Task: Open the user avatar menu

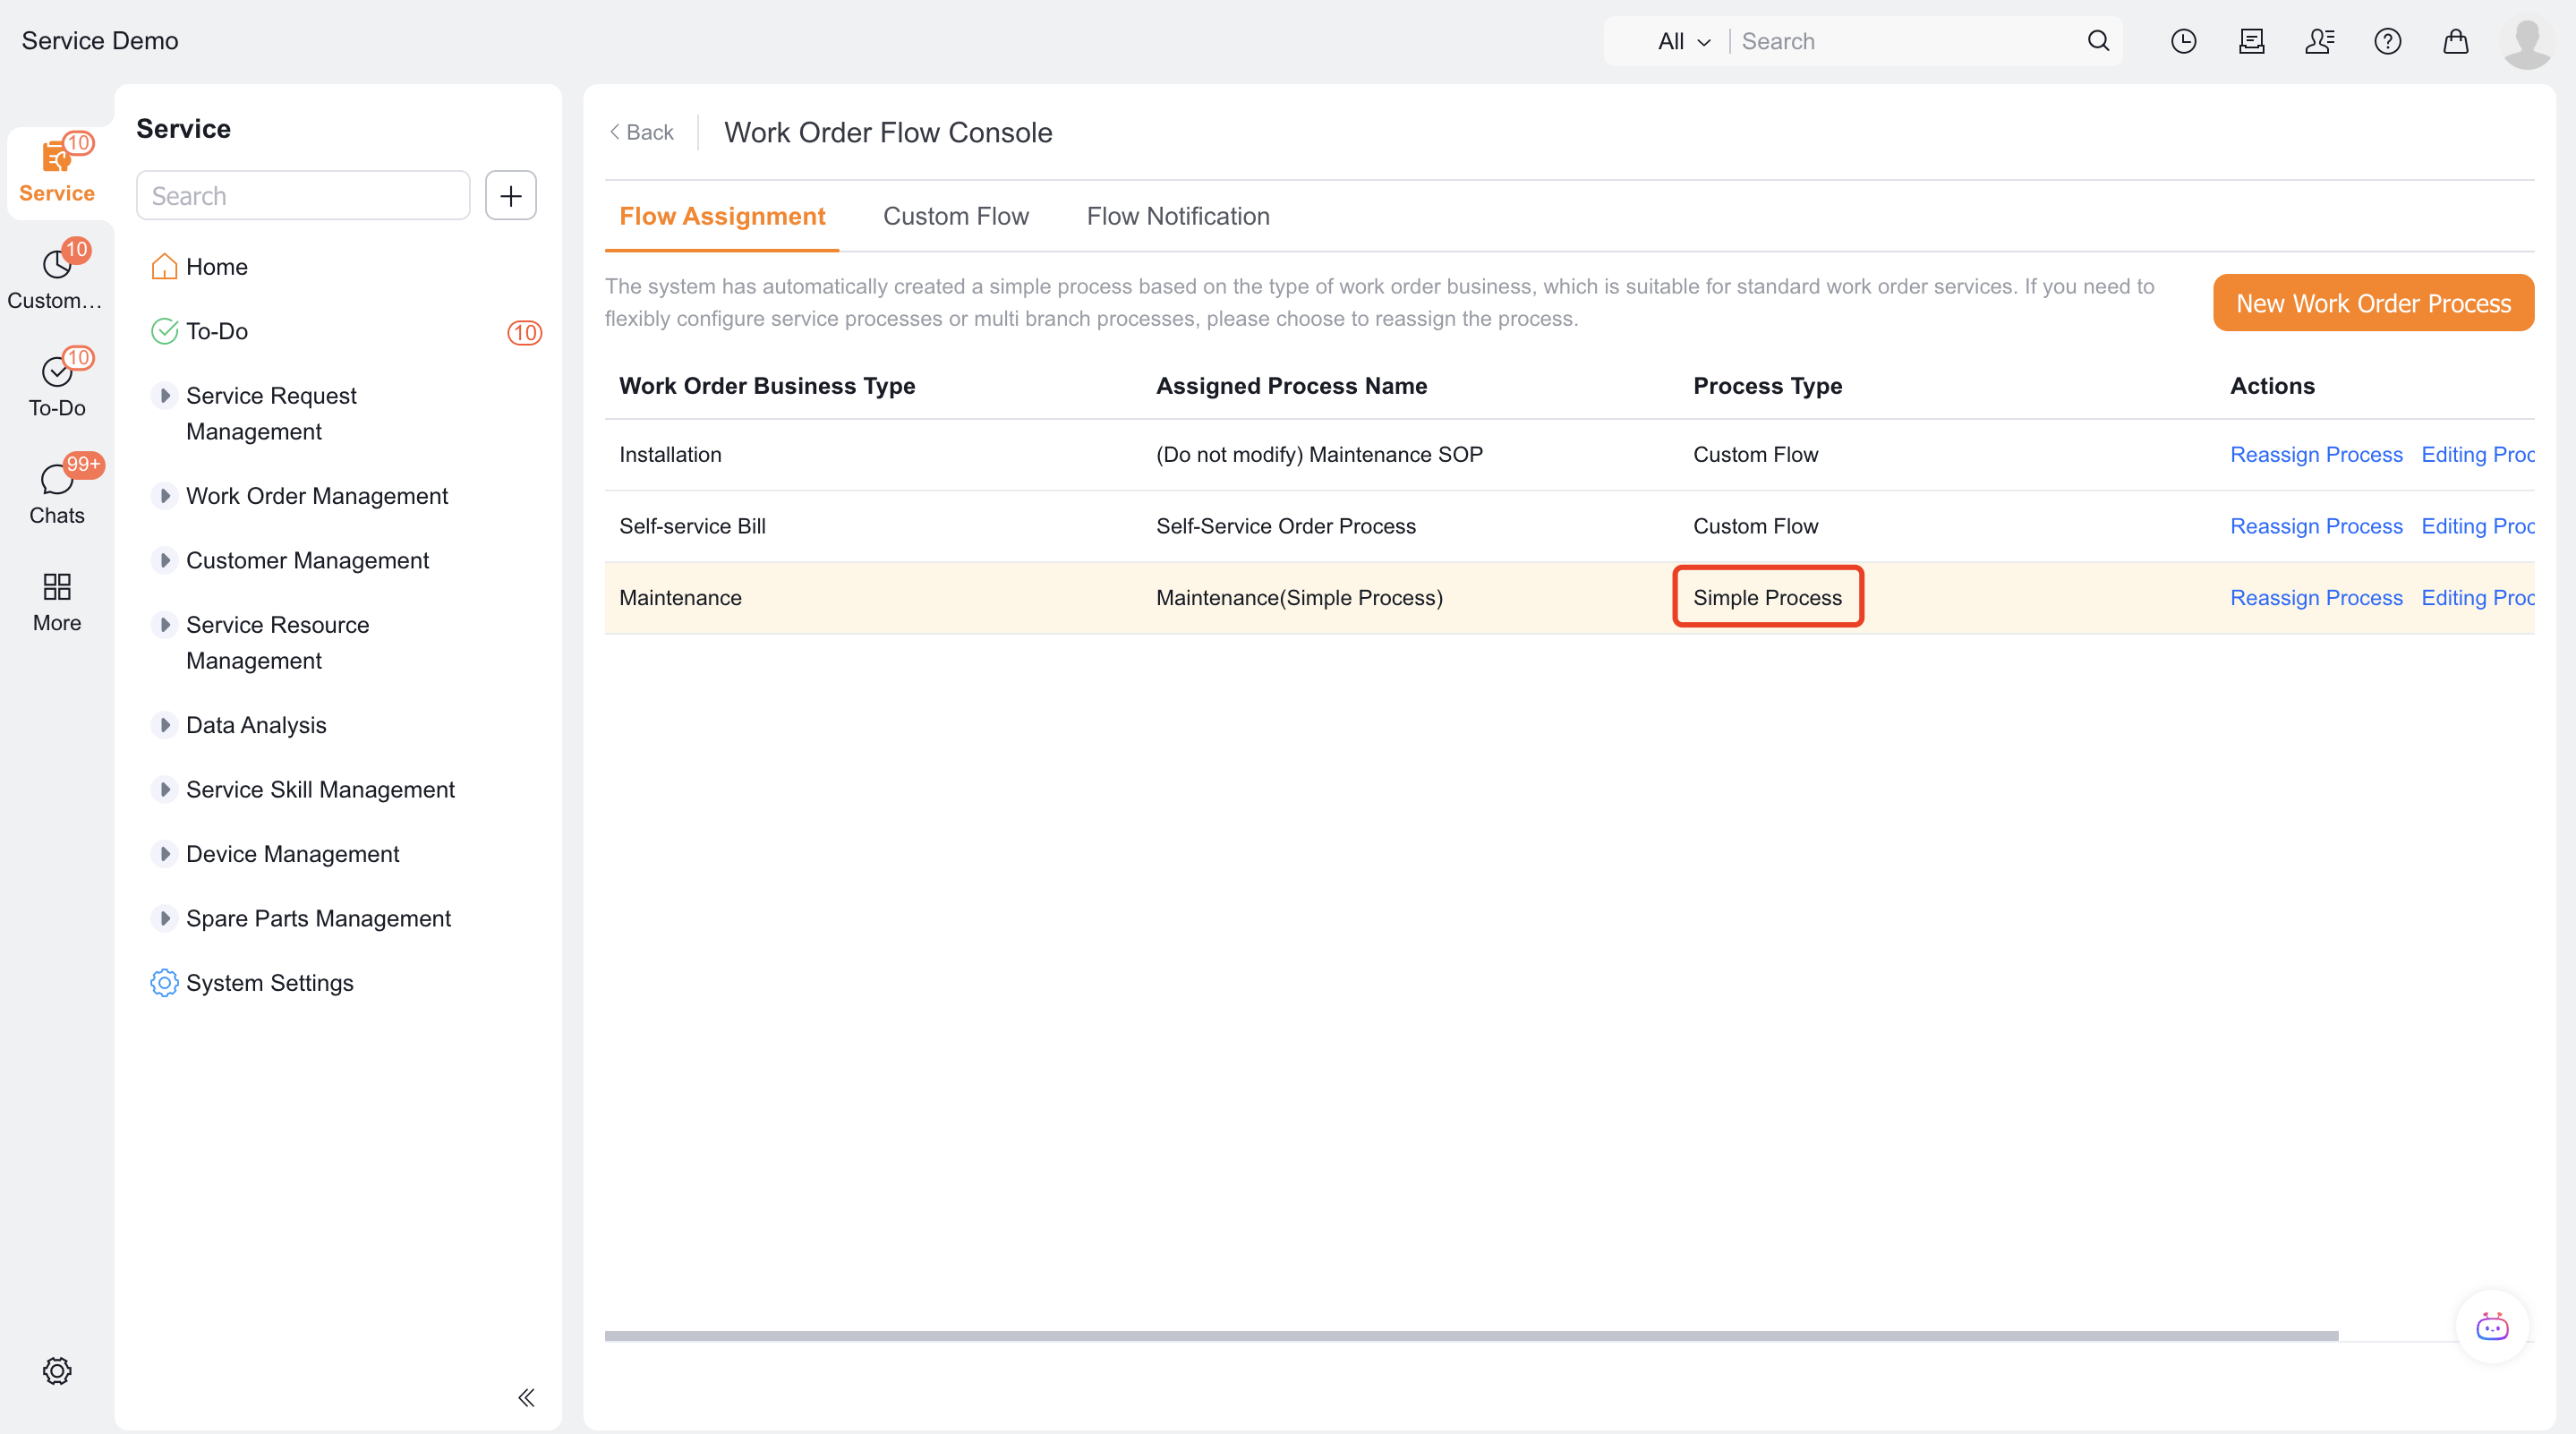Action: (x=2527, y=43)
